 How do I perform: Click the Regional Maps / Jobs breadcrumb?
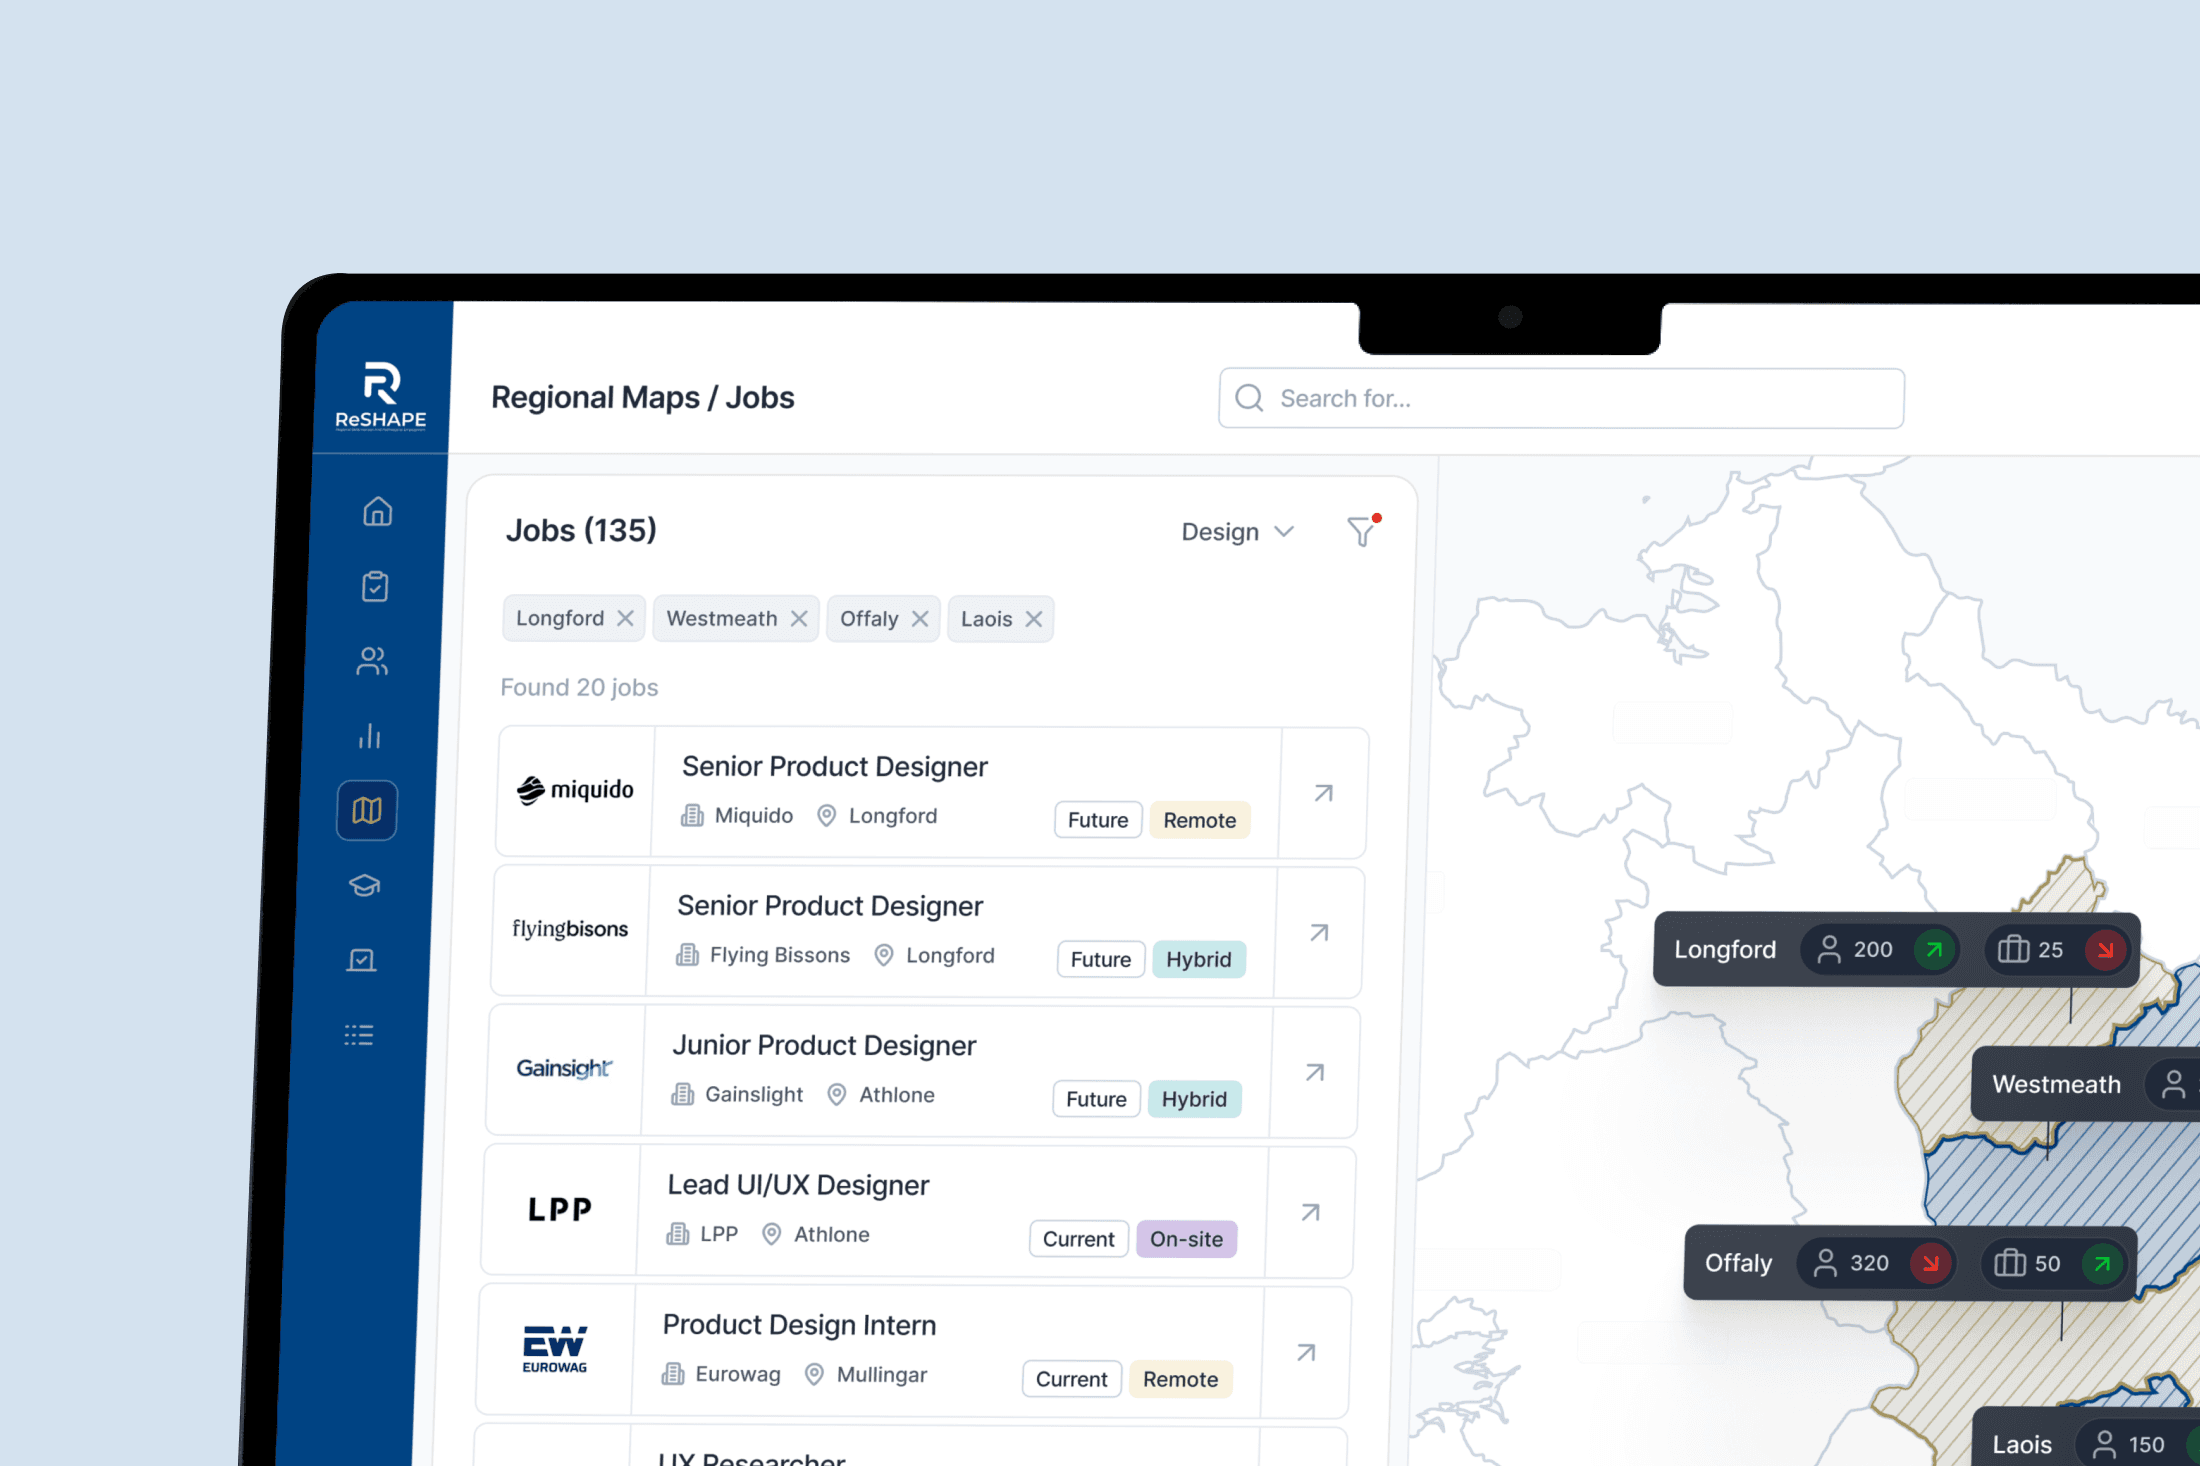pyautogui.click(x=642, y=397)
